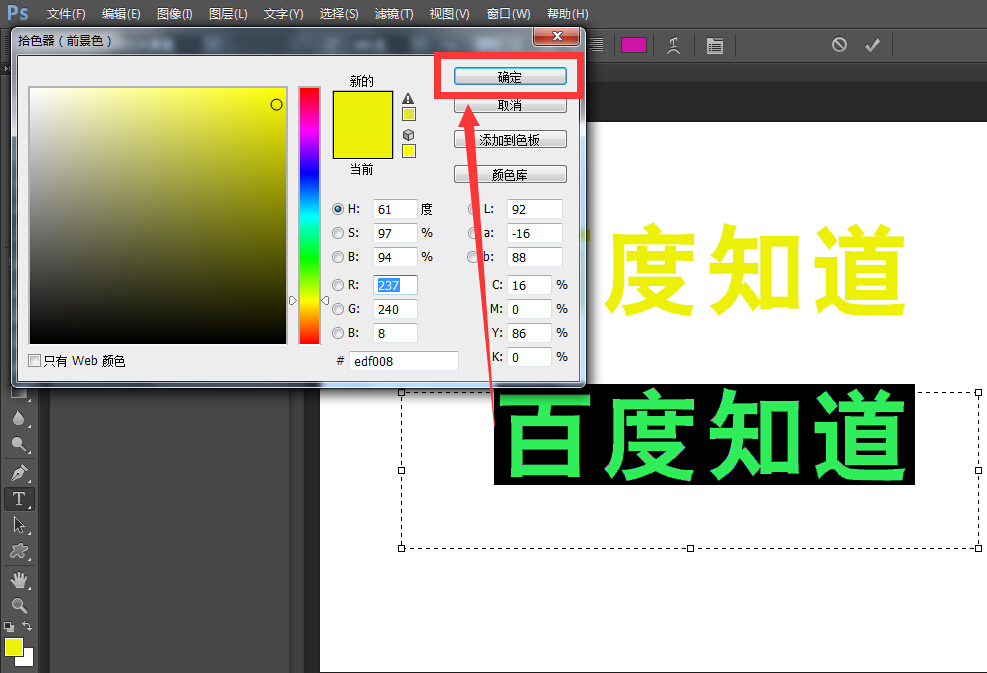Swap foreground and background colors

pos(26,626)
